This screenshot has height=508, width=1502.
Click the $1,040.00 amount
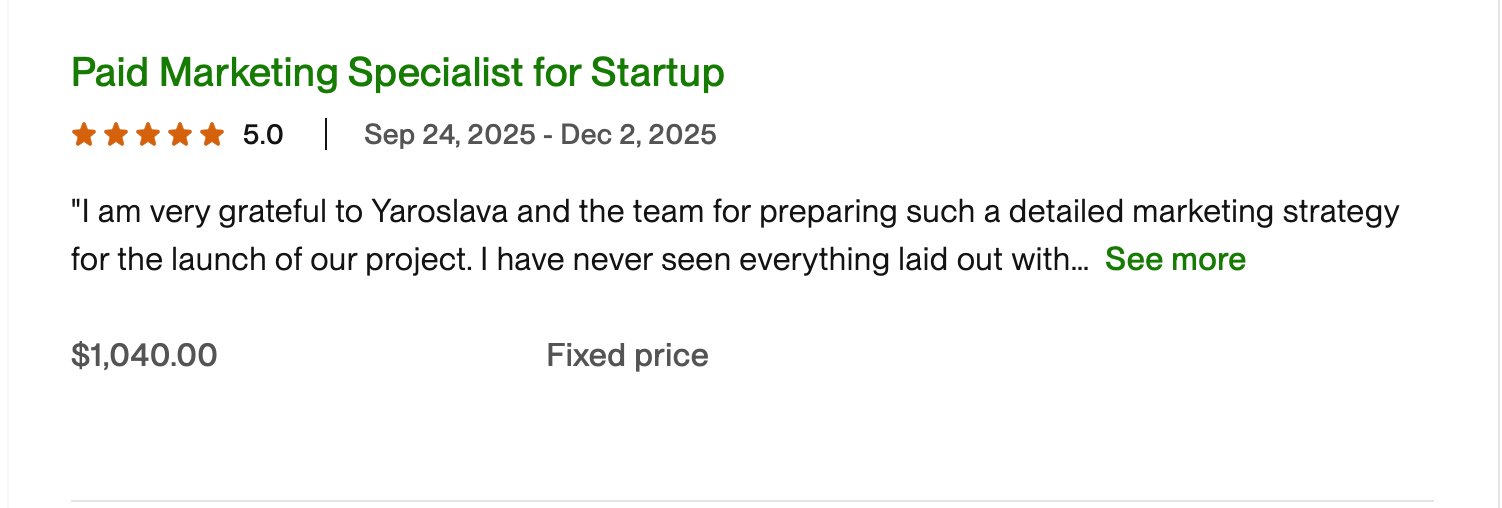coord(144,355)
